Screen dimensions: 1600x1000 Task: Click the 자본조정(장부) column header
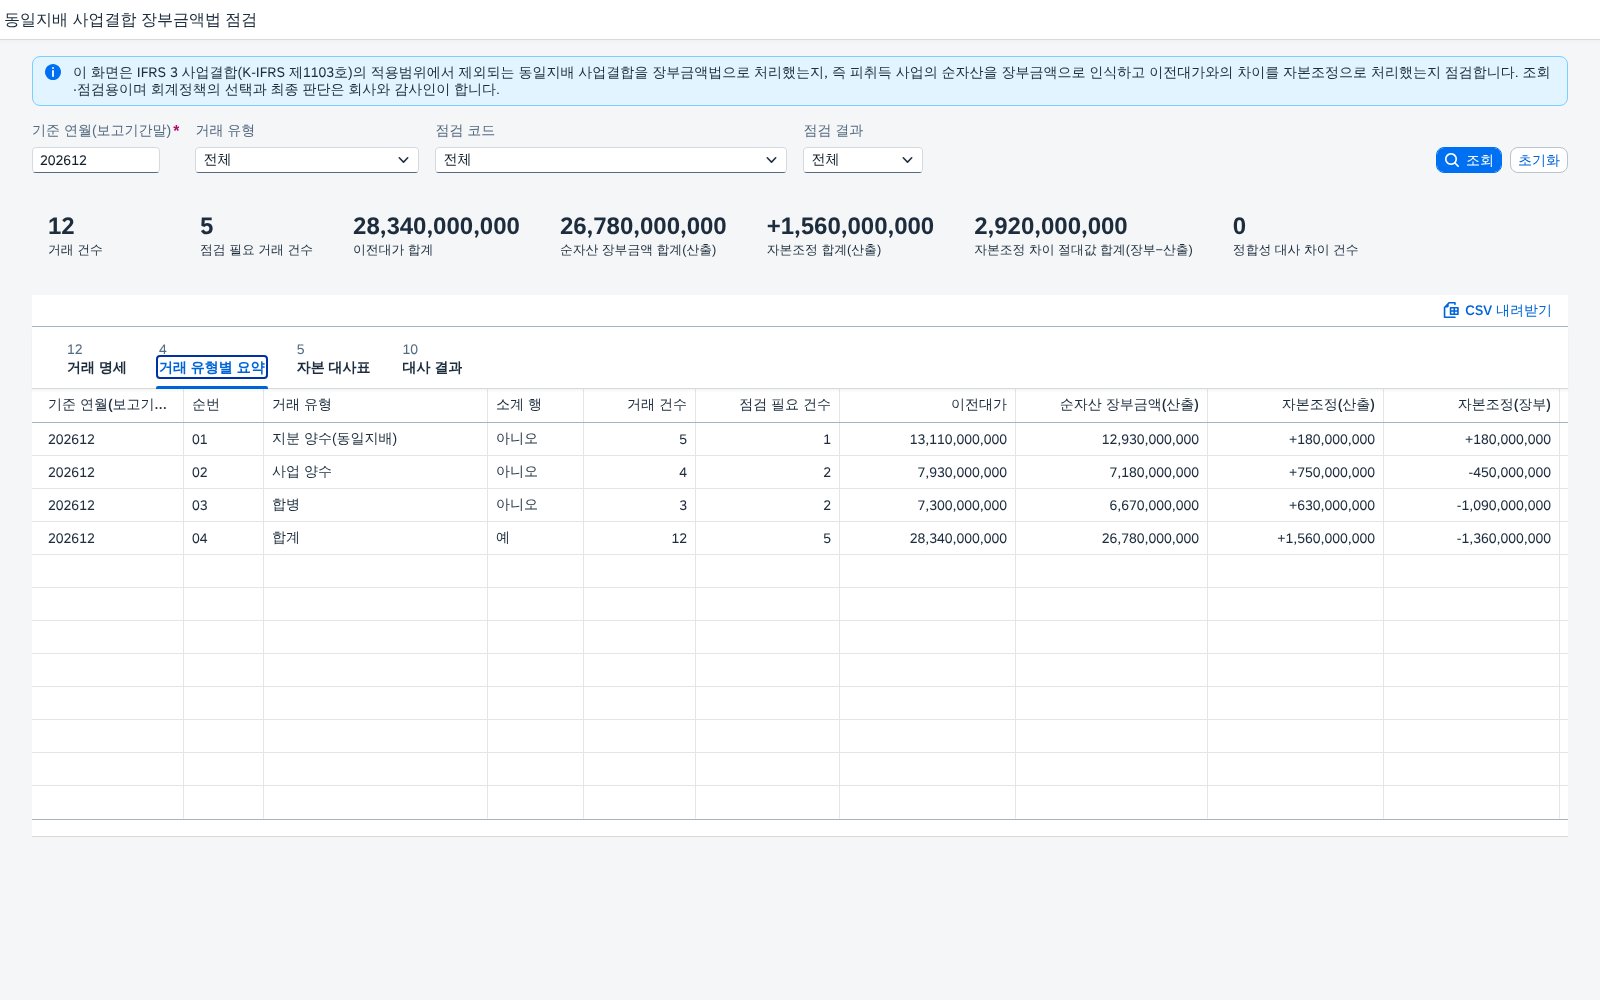pos(1471,405)
